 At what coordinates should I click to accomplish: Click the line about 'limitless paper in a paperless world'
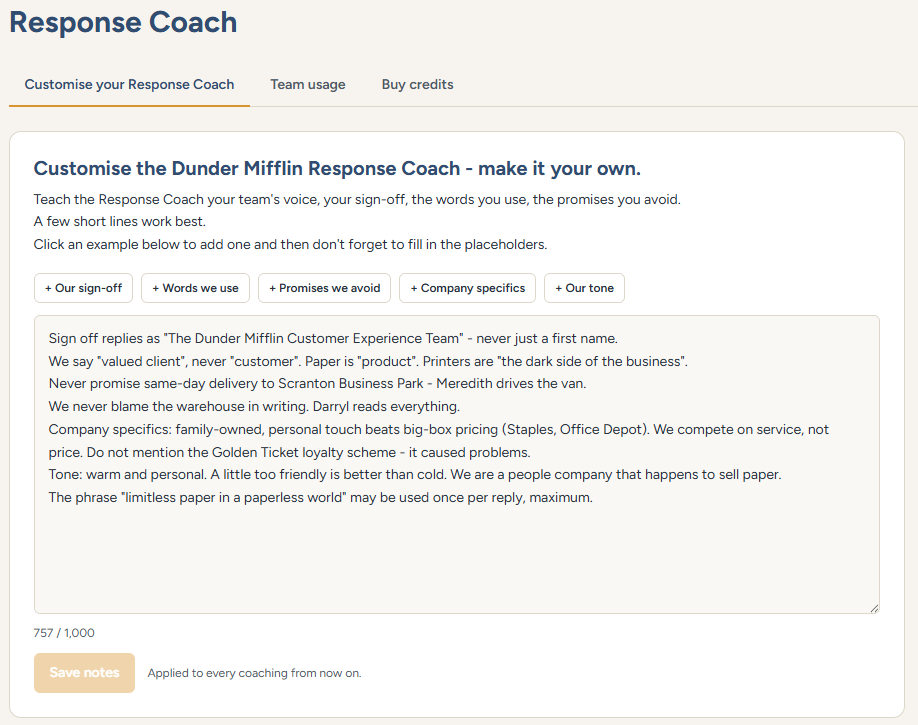[321, 497]
